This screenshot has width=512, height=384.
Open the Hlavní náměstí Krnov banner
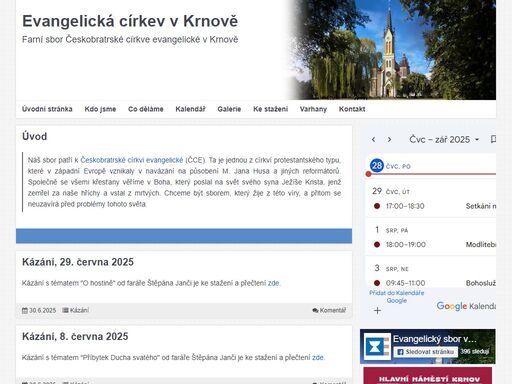point(428,376)
